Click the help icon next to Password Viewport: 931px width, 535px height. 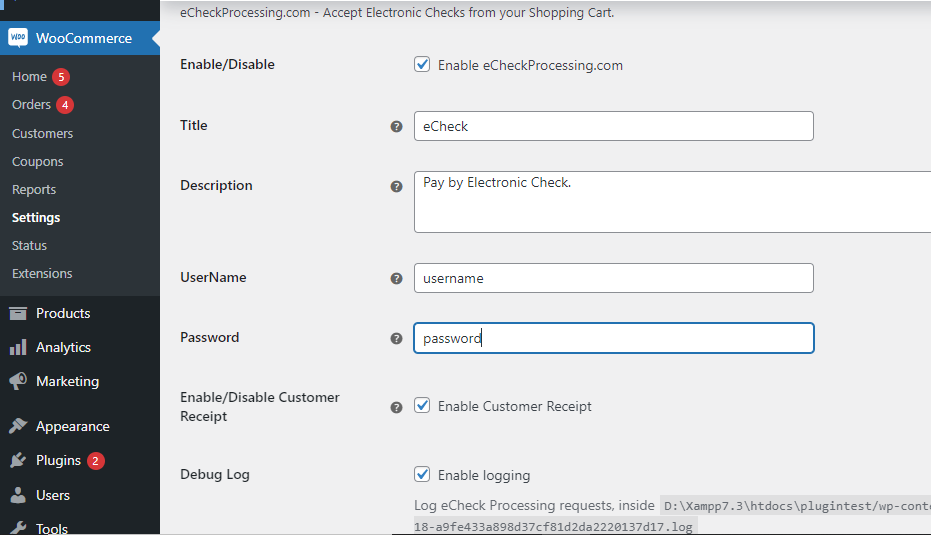point(396,339)
